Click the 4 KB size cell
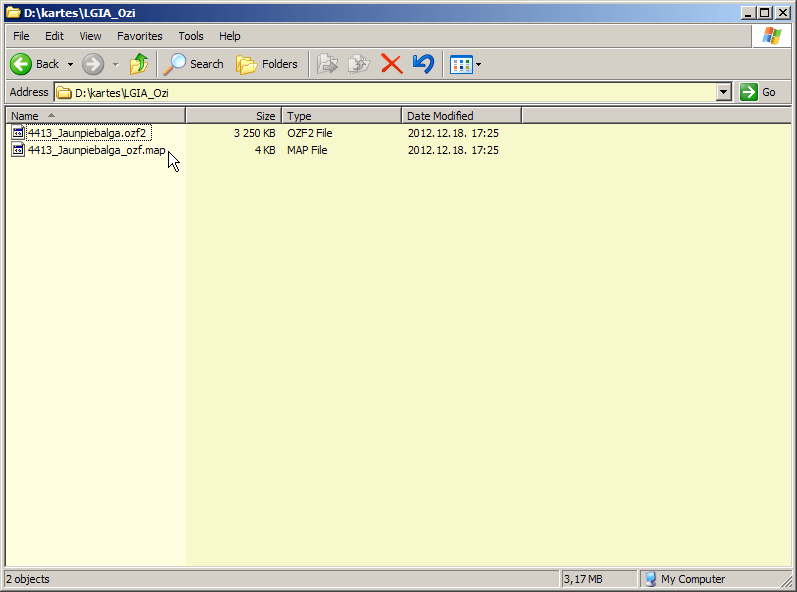797x592 pixels. pos(265,150)
